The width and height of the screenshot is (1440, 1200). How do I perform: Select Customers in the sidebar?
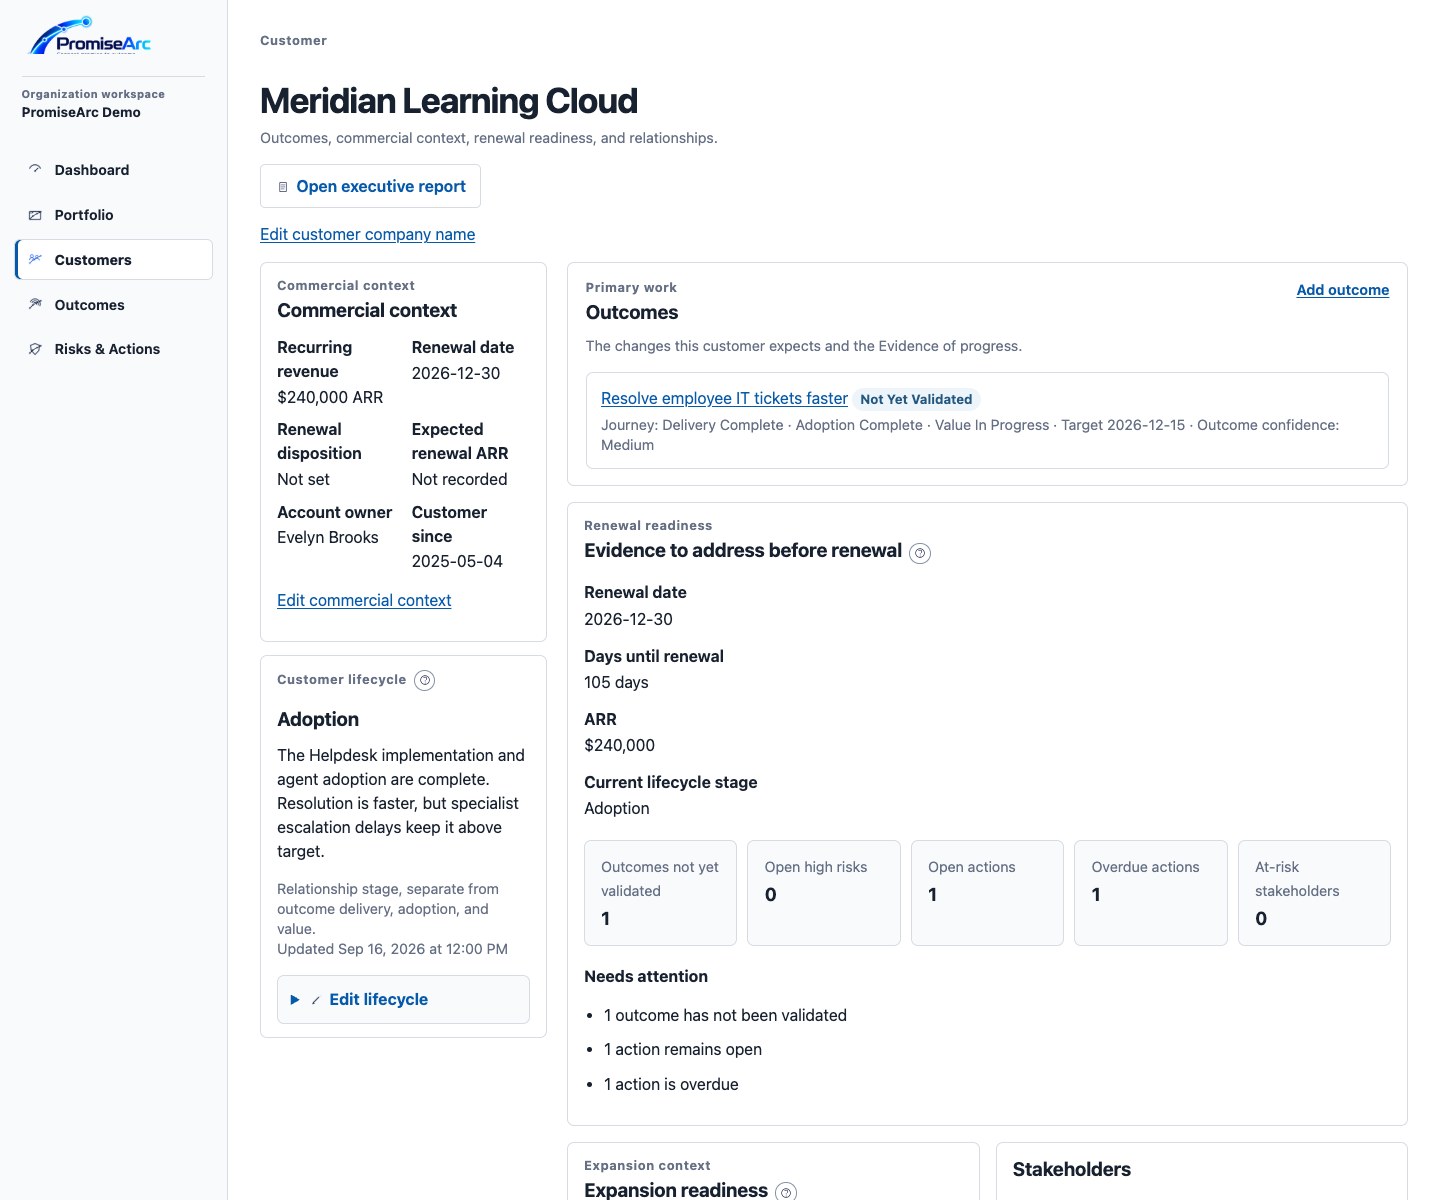coord(114,260)
